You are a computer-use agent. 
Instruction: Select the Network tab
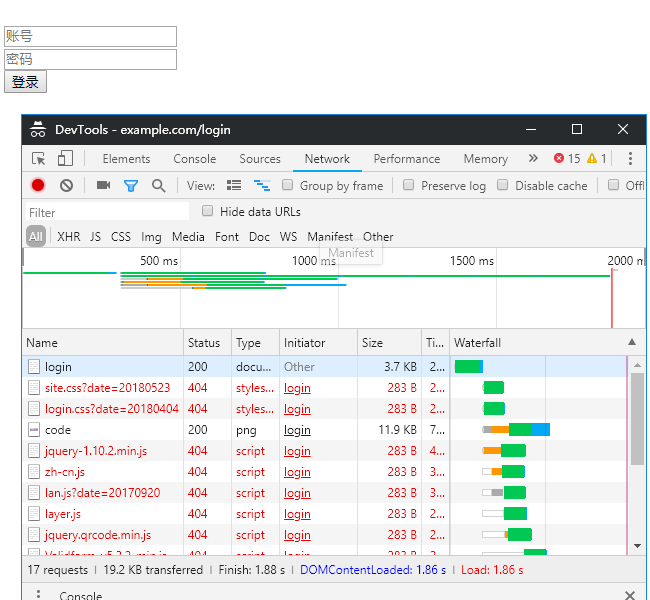coord(327,159)
